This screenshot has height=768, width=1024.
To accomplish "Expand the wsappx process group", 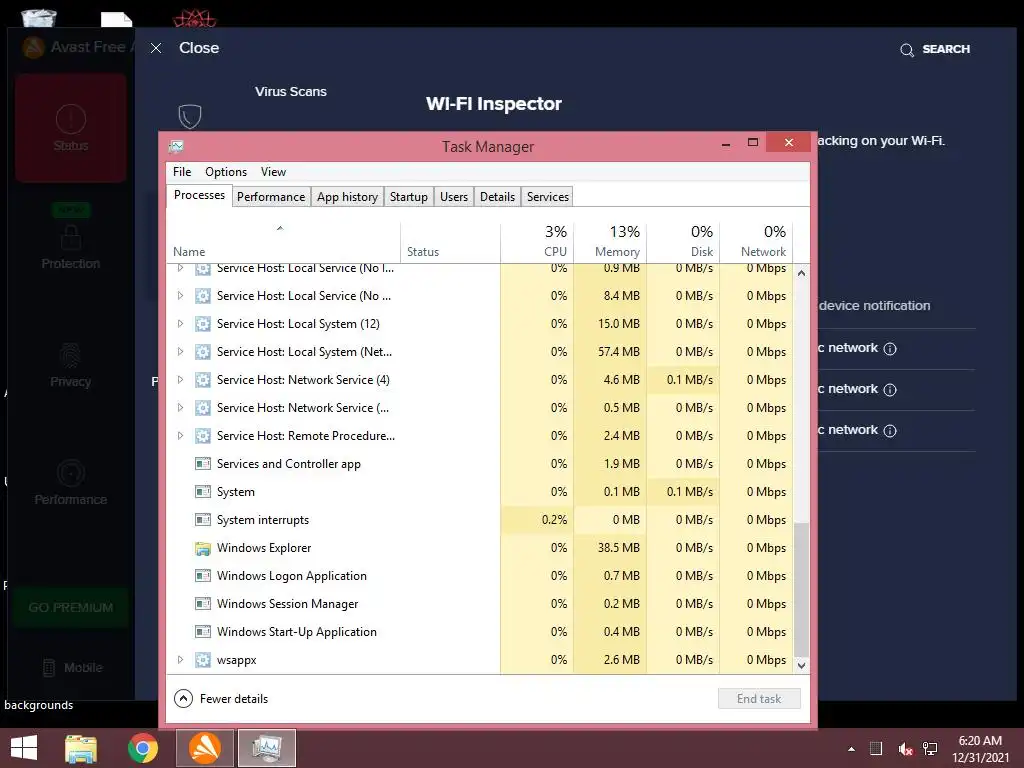I will click(x=180, y=660).
